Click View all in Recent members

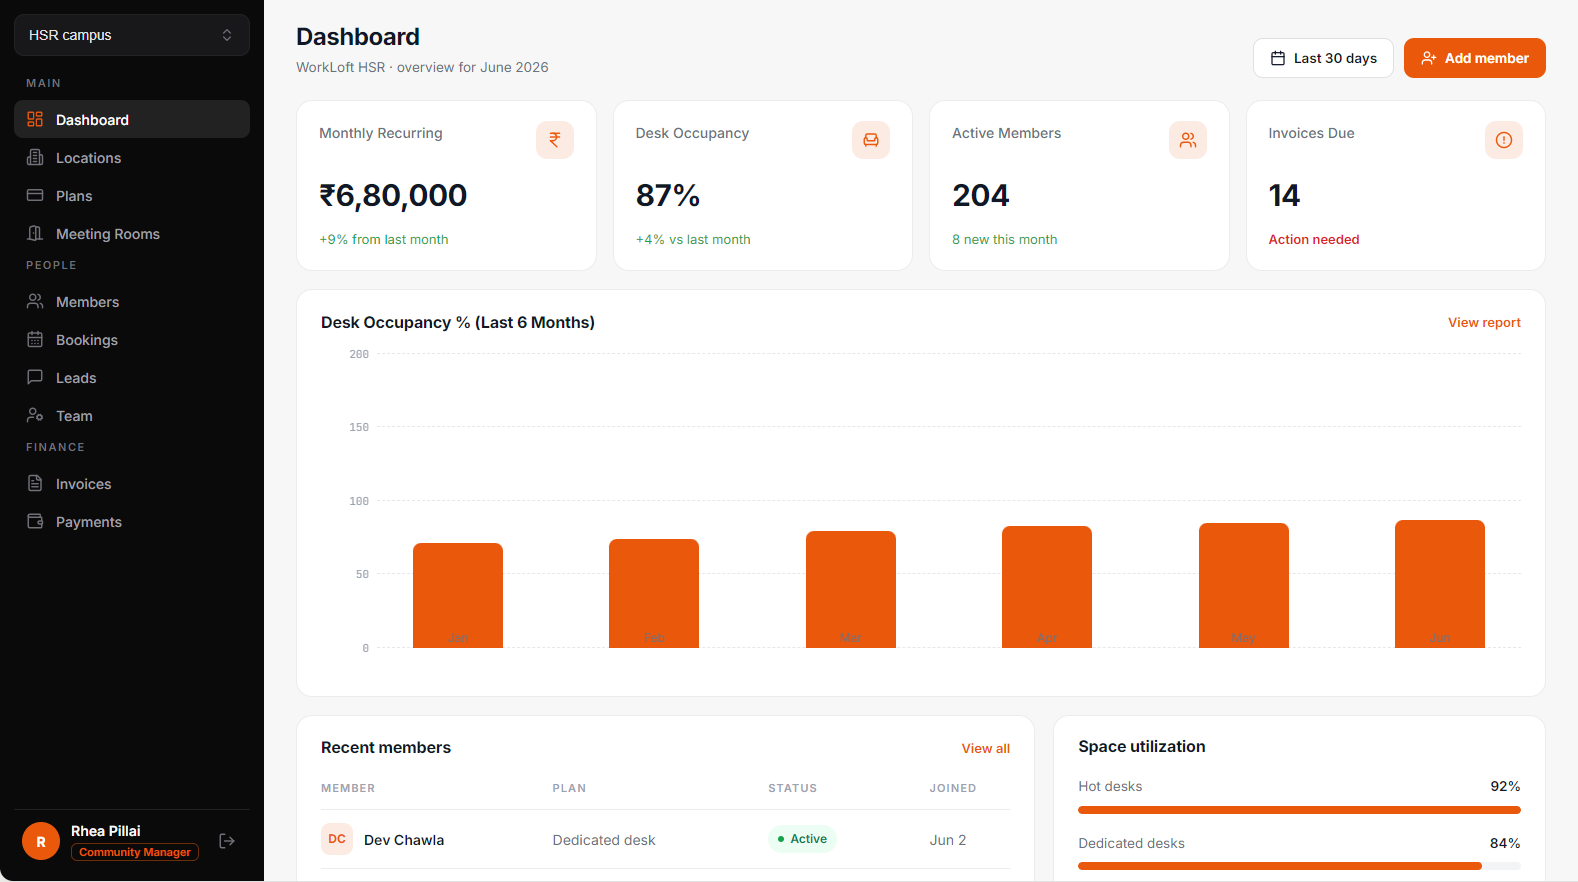986,748
